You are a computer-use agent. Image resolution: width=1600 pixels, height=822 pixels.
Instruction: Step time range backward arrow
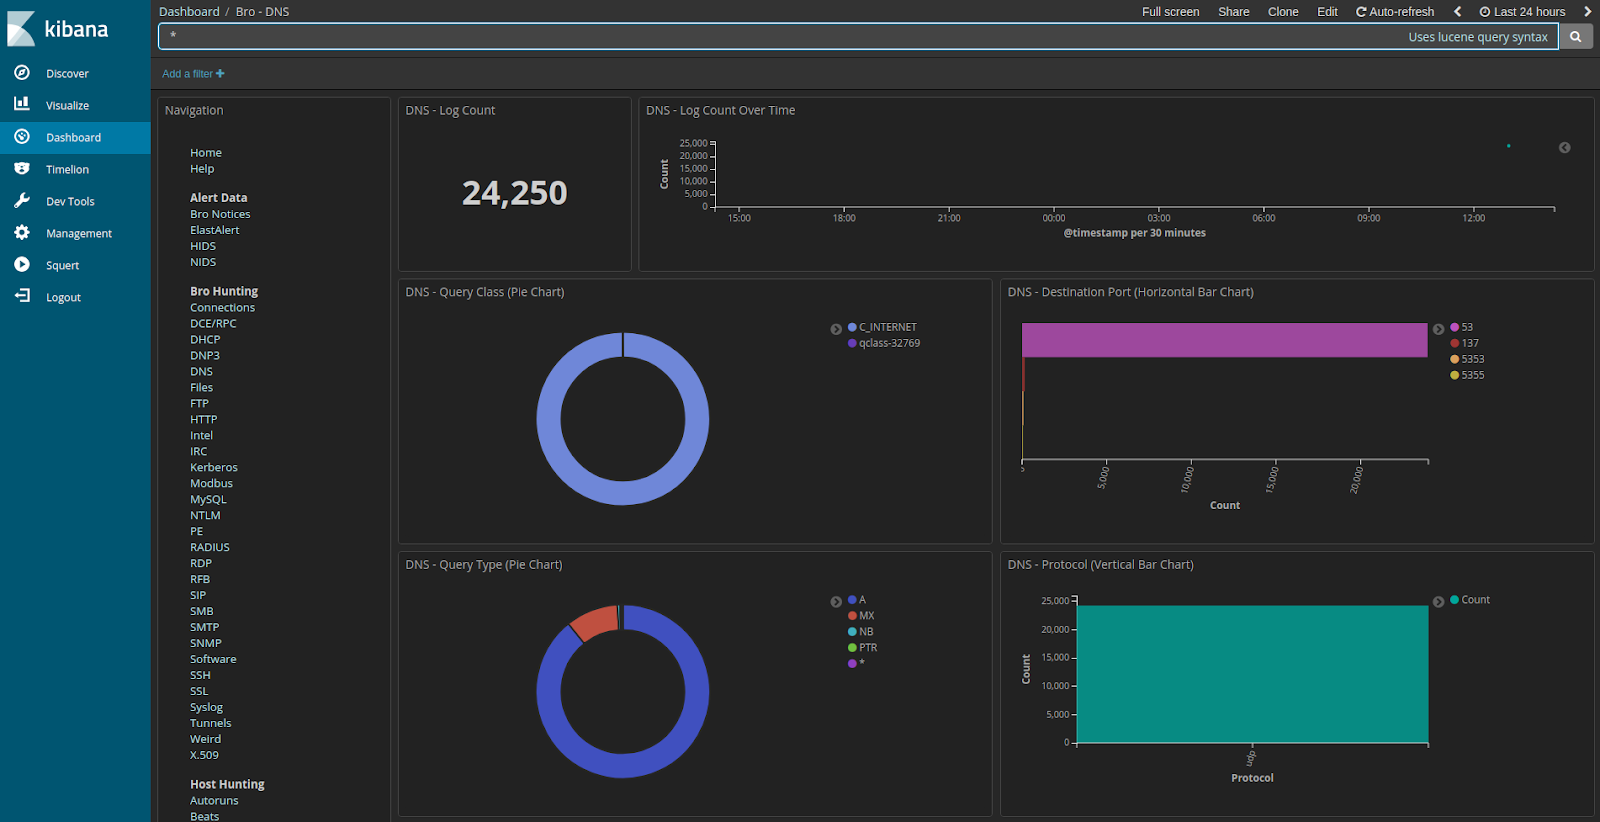coord(1458,12)
